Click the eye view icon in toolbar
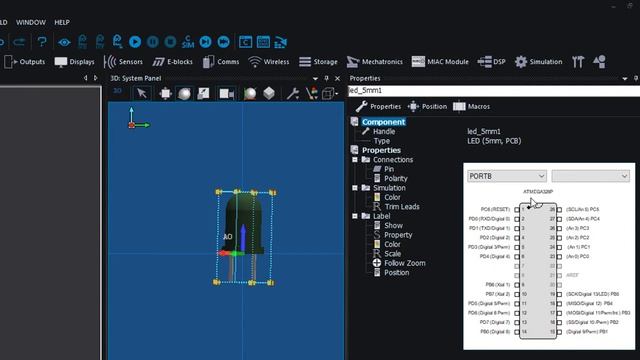Viewport: 640px width, 360px height. 64,42
